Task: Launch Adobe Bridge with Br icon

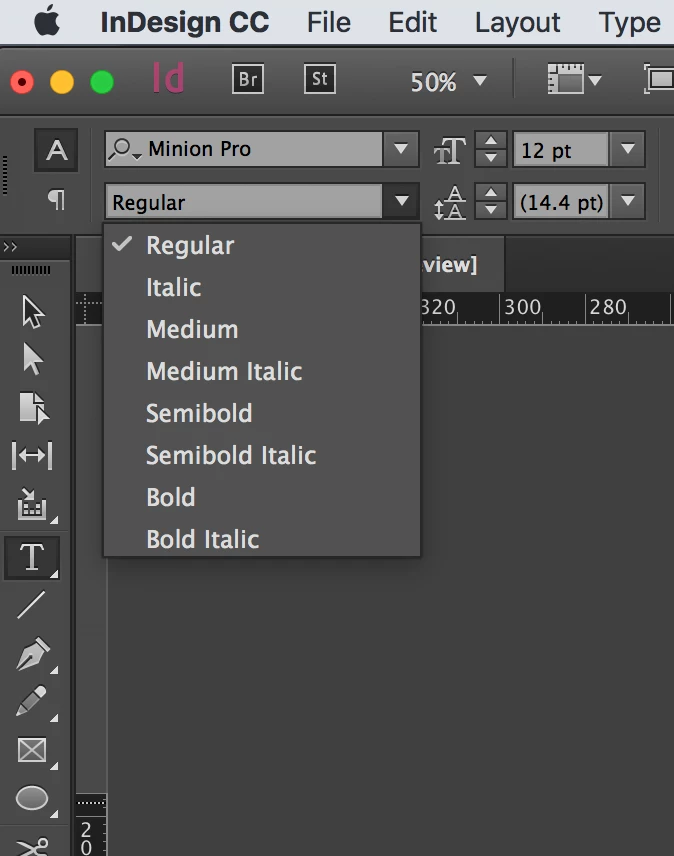Action: (x=248, y=79)
